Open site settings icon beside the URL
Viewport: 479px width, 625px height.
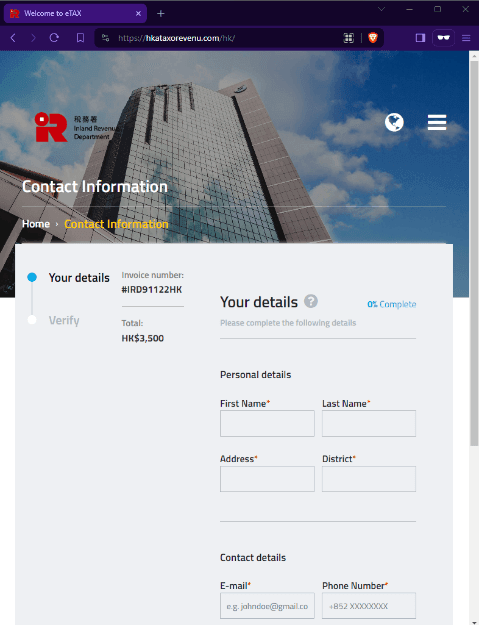pyautogui.click(x=106, y=38)
